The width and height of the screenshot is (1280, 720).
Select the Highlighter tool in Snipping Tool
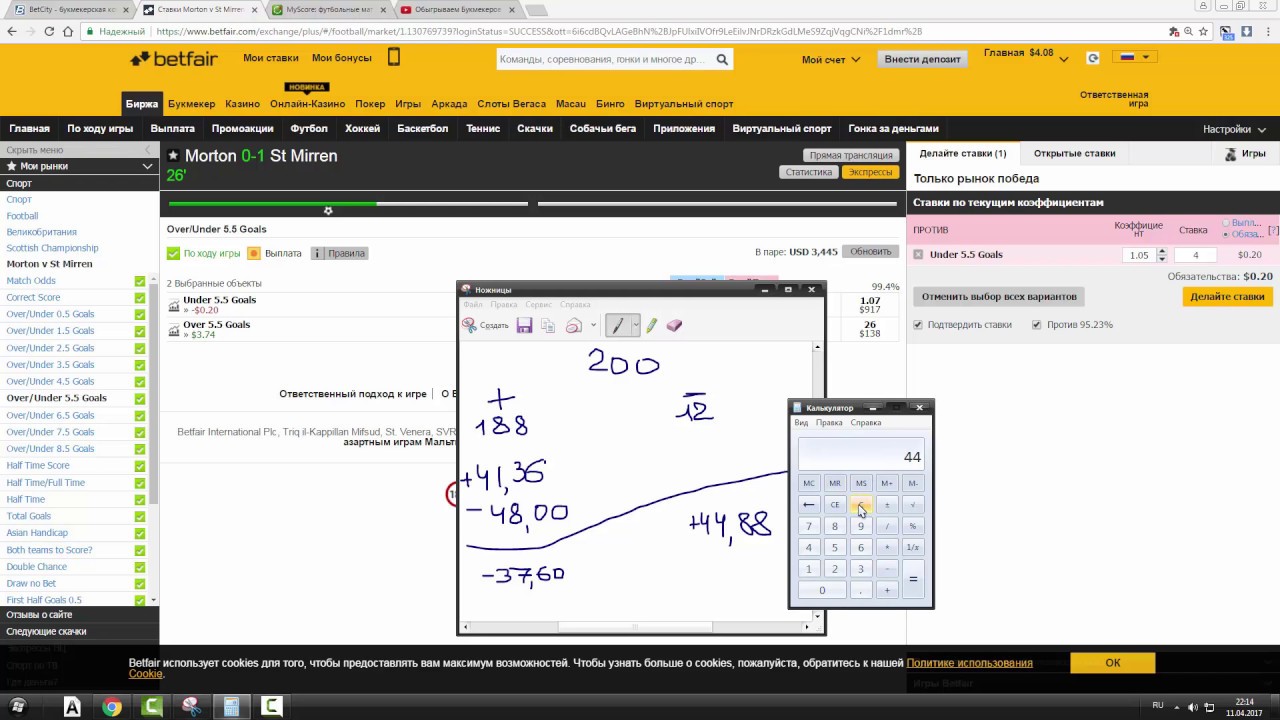pos(652,326)
